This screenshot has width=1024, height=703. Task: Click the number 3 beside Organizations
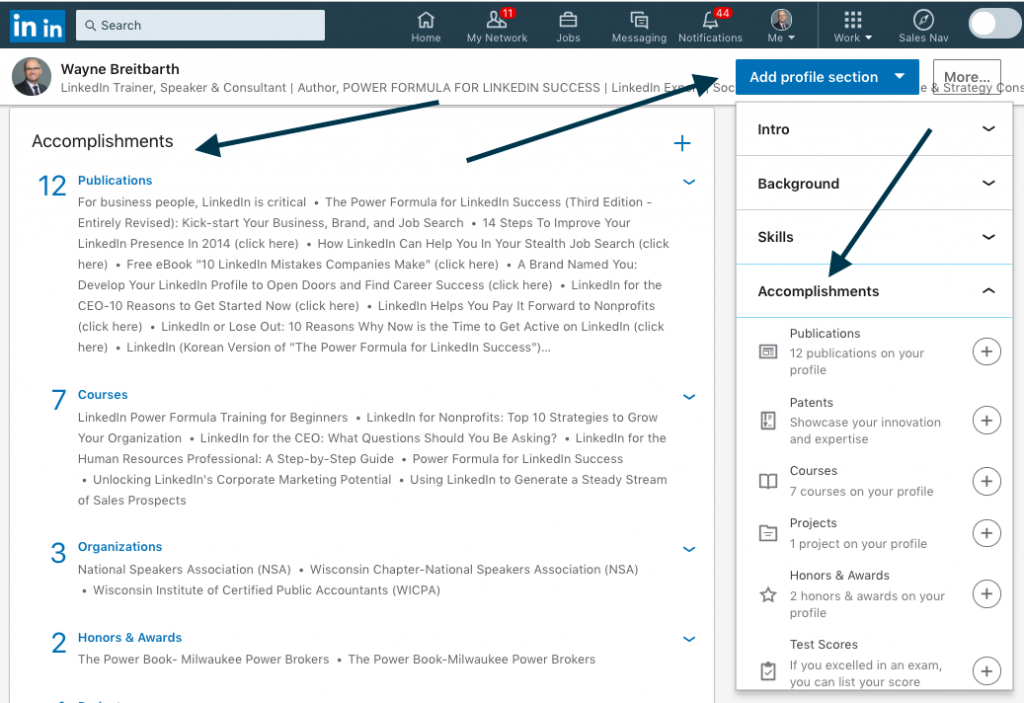59,553
